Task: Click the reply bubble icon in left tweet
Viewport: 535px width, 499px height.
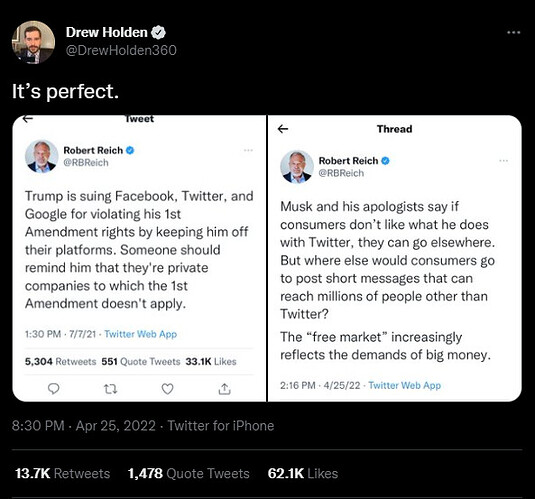Action: (54, 389)
